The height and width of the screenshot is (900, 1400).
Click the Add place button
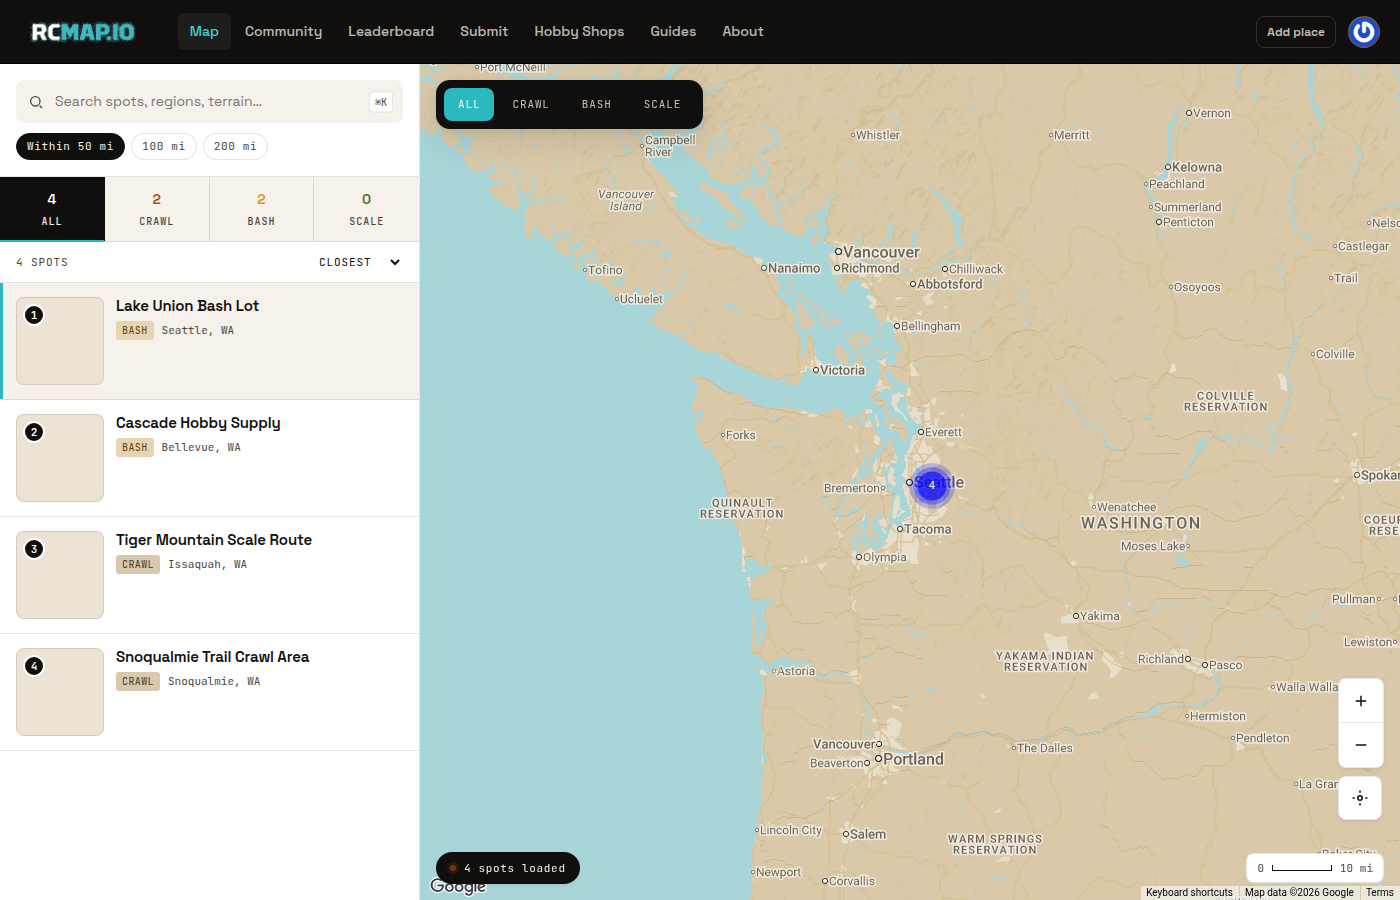1296,32
